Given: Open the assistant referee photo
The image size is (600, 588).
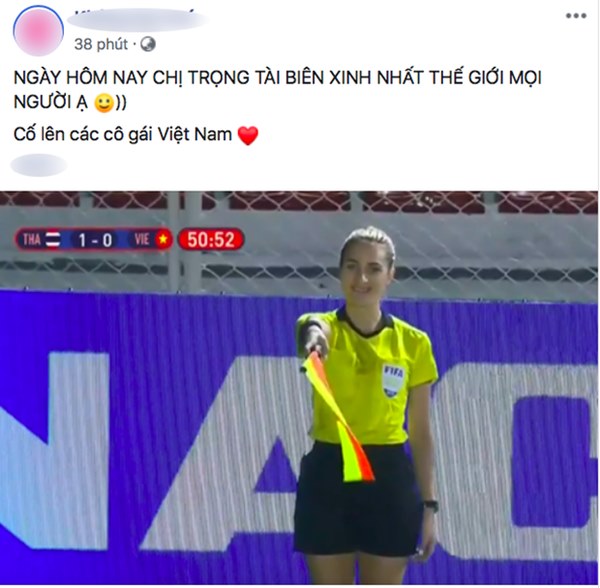Looking at the screenshot, I should [299, 388].
